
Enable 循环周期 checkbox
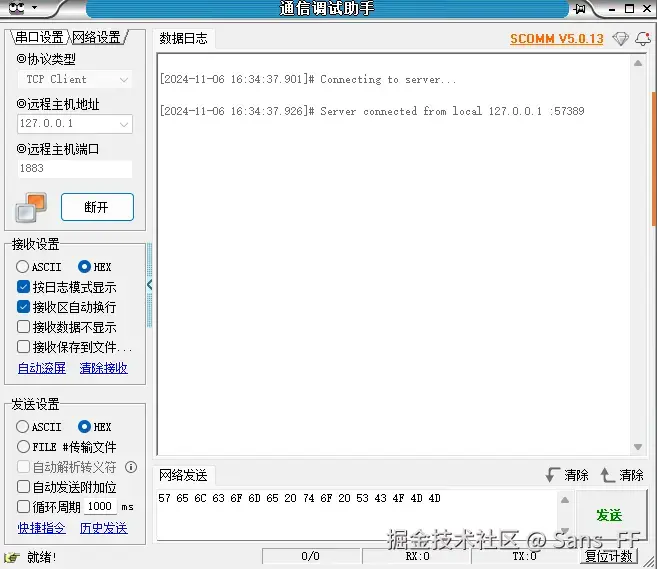click(23, 507)
